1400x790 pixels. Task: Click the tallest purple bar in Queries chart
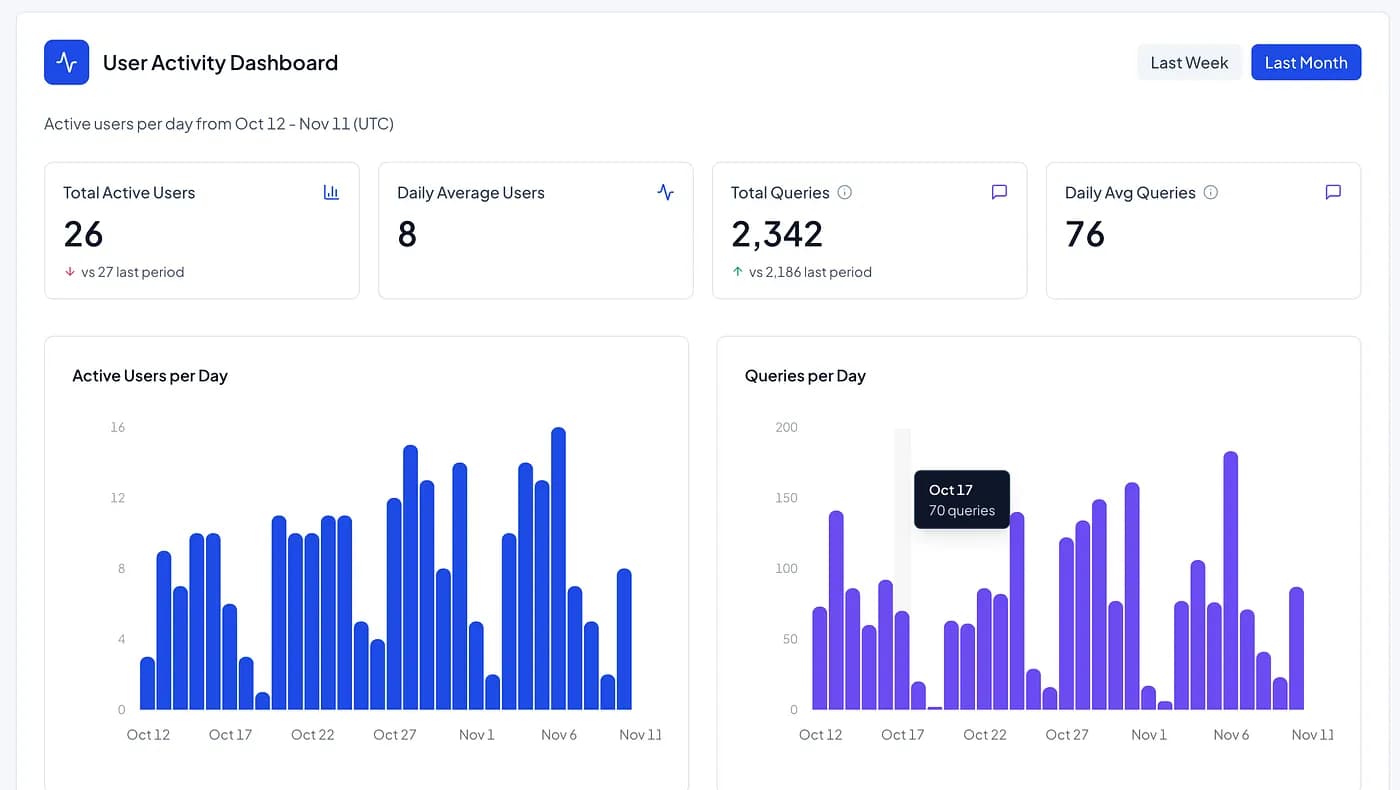click(1231, 581)
